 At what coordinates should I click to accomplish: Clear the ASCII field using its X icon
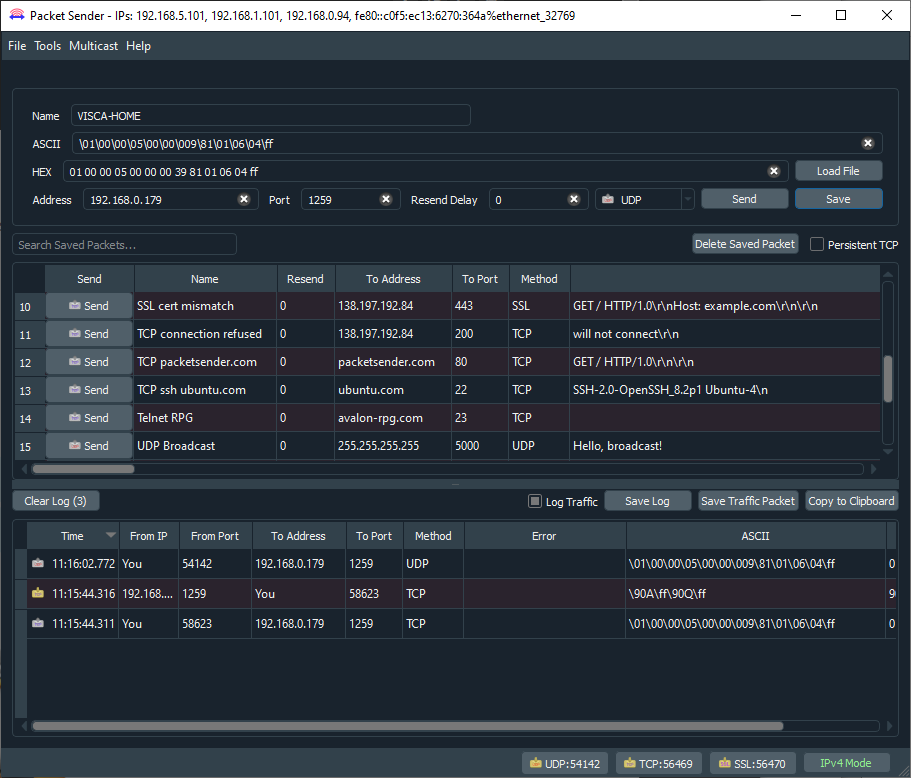click(x=867, y=143)
